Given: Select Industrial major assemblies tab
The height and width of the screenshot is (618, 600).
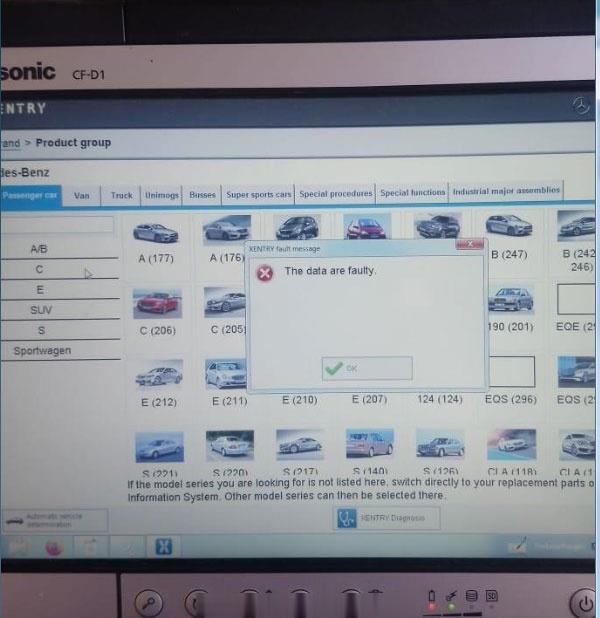Looking at the screenshot, I should pos(506,191).
